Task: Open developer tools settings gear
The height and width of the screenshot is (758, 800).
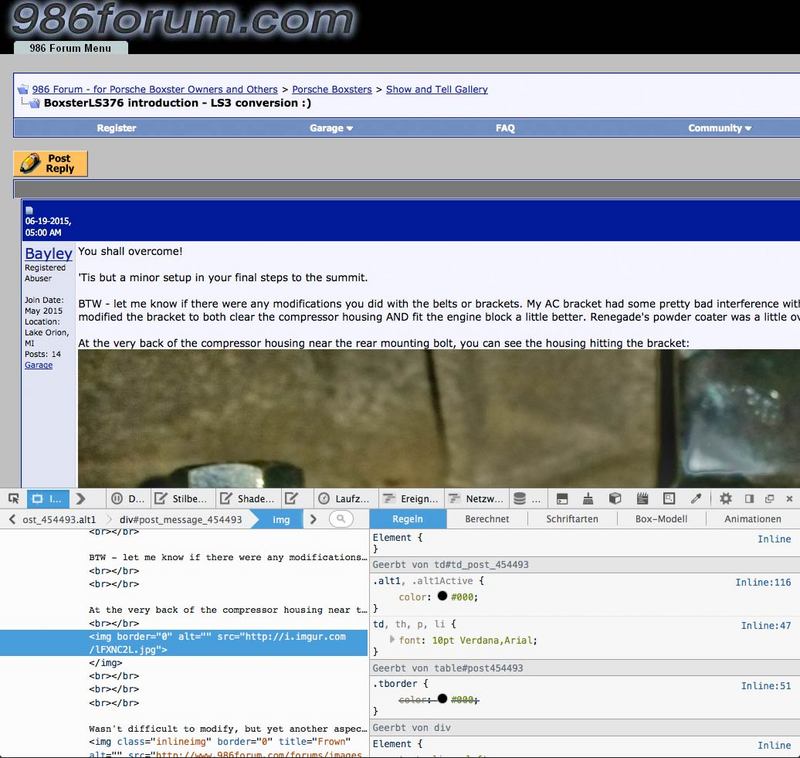Action: tap(726, 498)
